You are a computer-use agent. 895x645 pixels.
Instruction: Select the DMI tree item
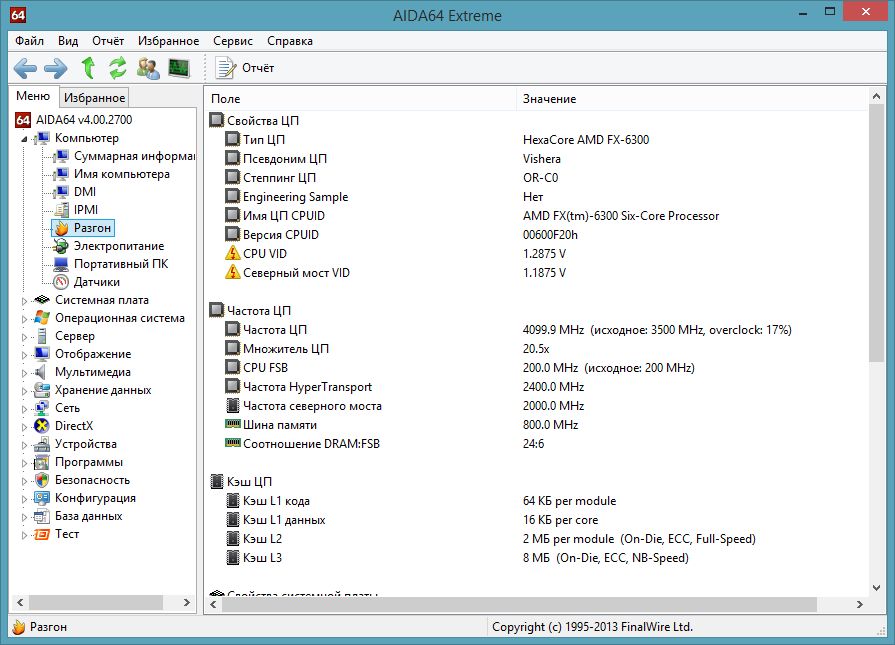point(85,192)
